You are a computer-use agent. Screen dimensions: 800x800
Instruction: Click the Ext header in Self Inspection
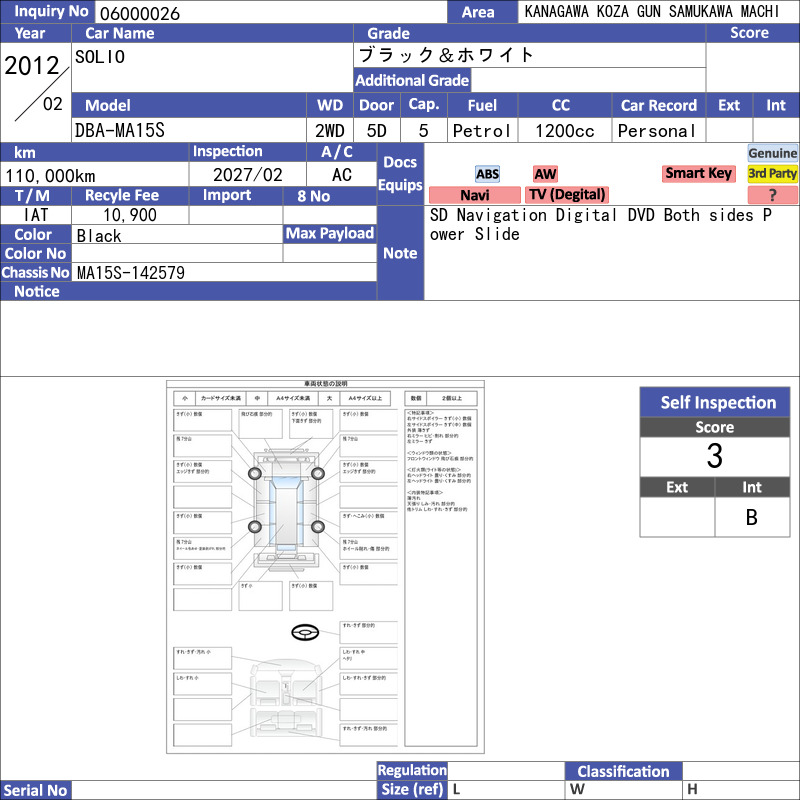click(x=677, y=487)
